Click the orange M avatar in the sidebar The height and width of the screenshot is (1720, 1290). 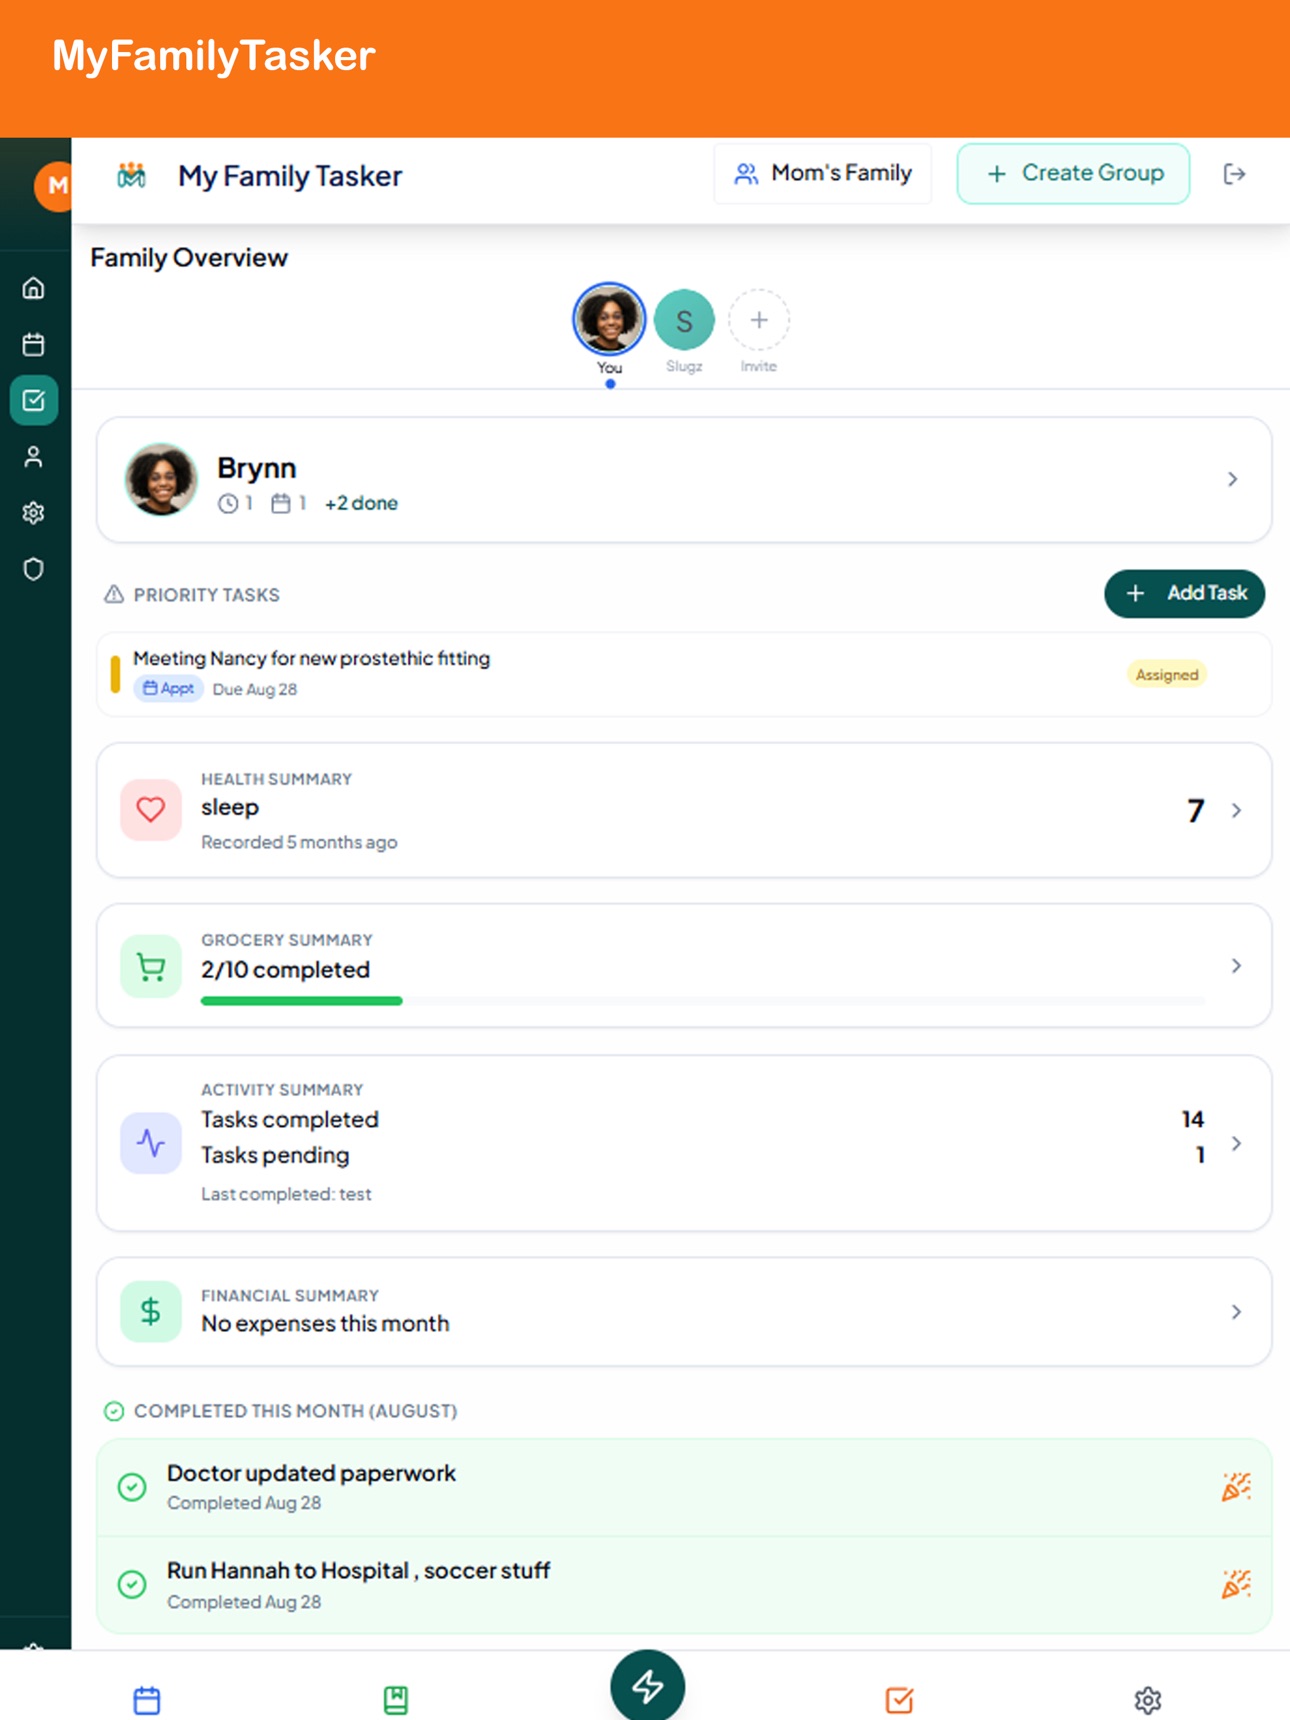[54, 186]
